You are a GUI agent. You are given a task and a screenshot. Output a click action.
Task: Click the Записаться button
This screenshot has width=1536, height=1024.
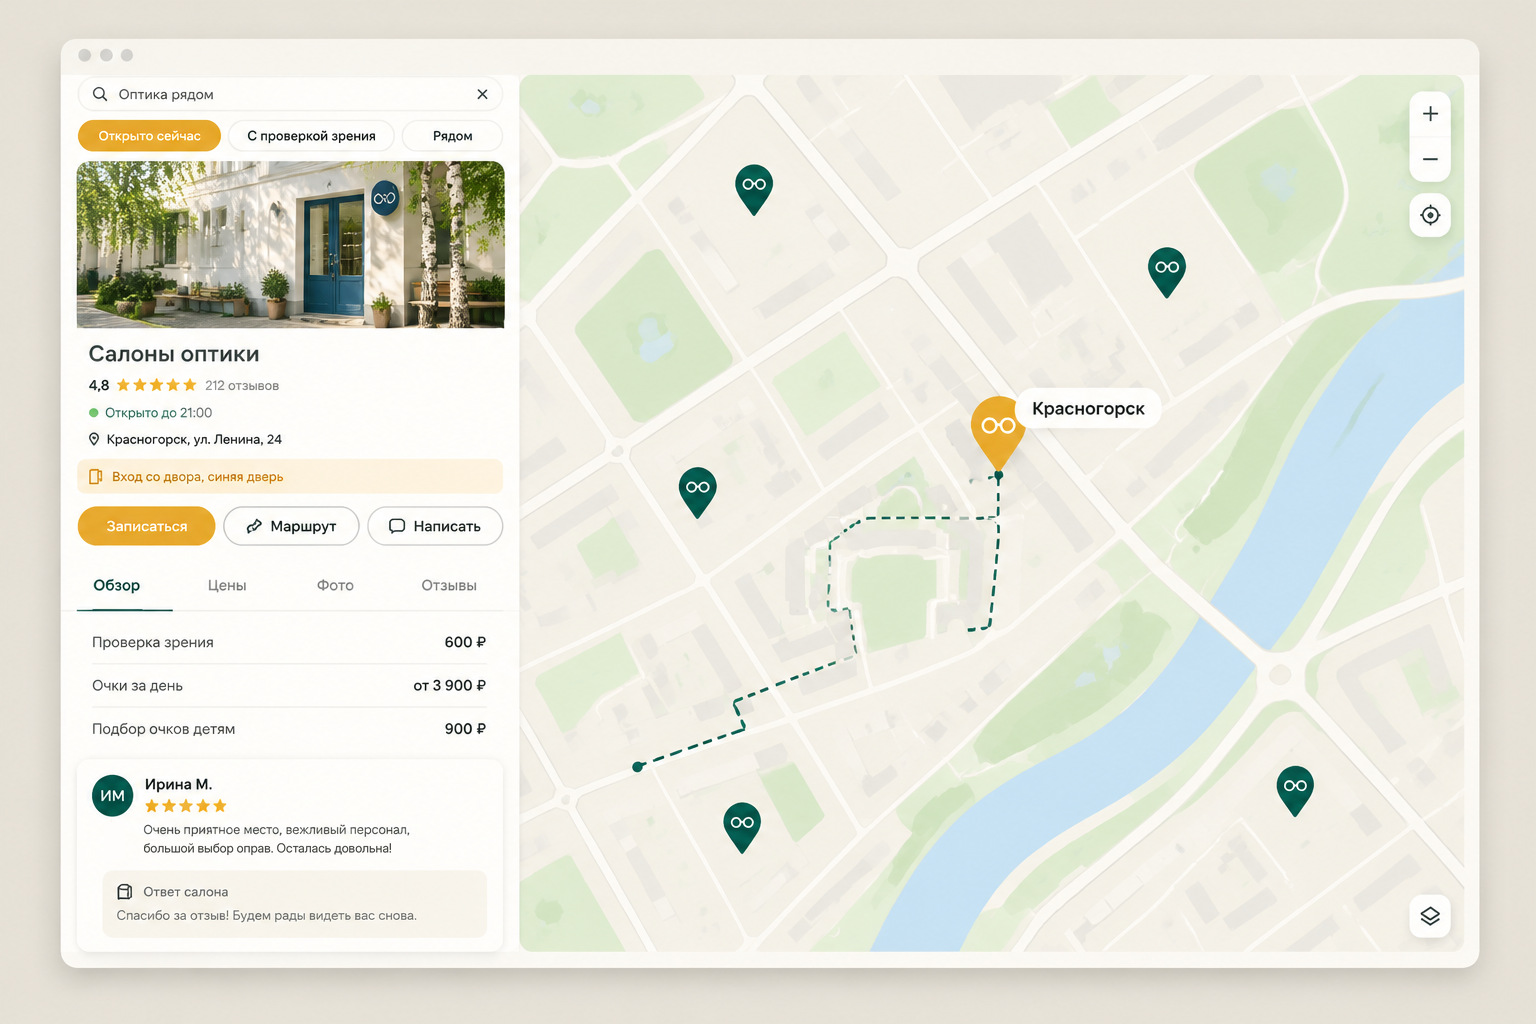146,526
